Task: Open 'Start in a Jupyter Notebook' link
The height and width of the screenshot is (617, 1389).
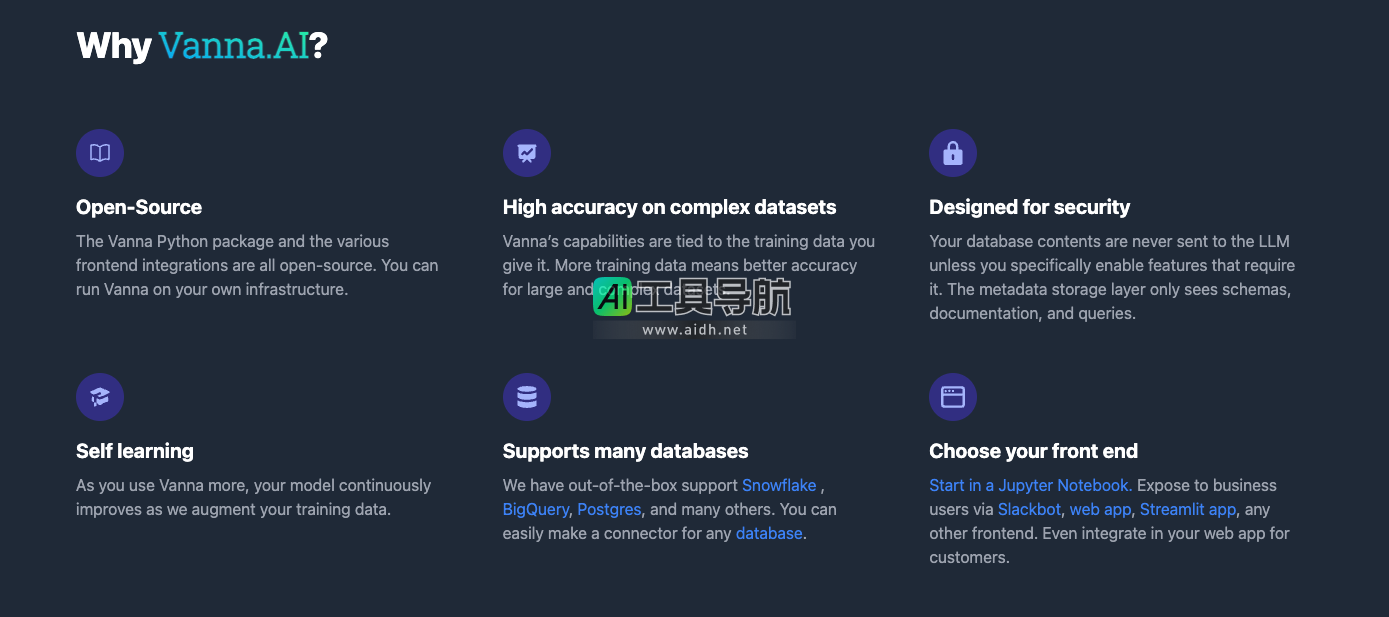Action: click(1030, 485)
